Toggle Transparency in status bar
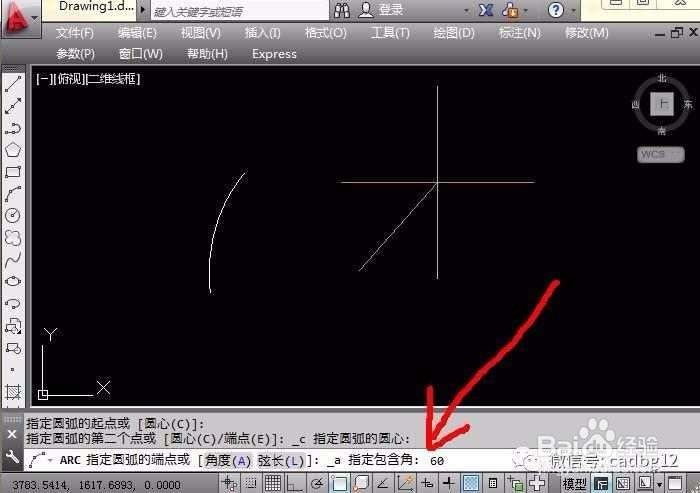Screen dimensions: 700x493 click(471, 484)
